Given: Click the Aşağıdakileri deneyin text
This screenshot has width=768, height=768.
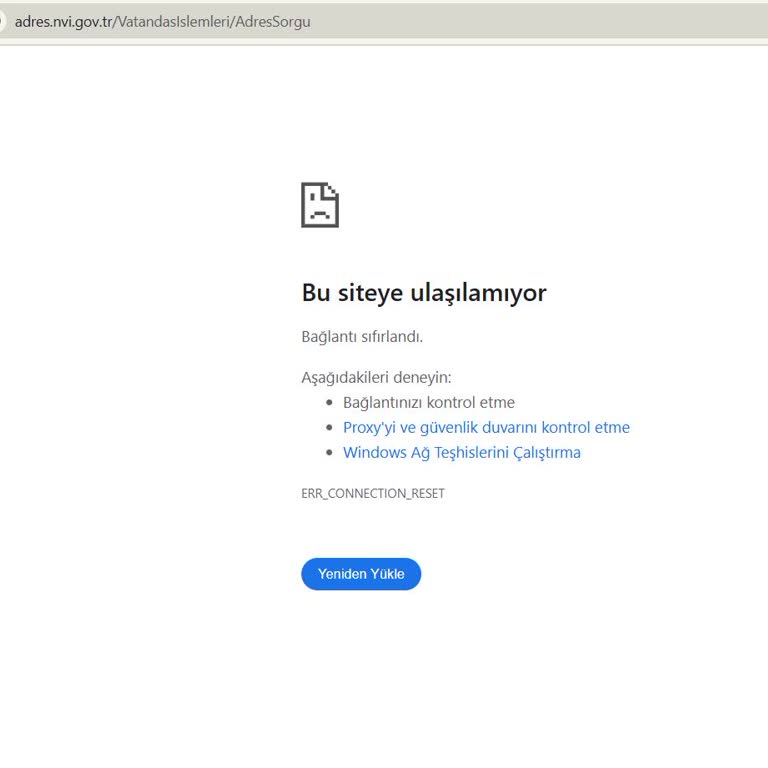Looking at the screenshot, I should [x=376, y=378].
